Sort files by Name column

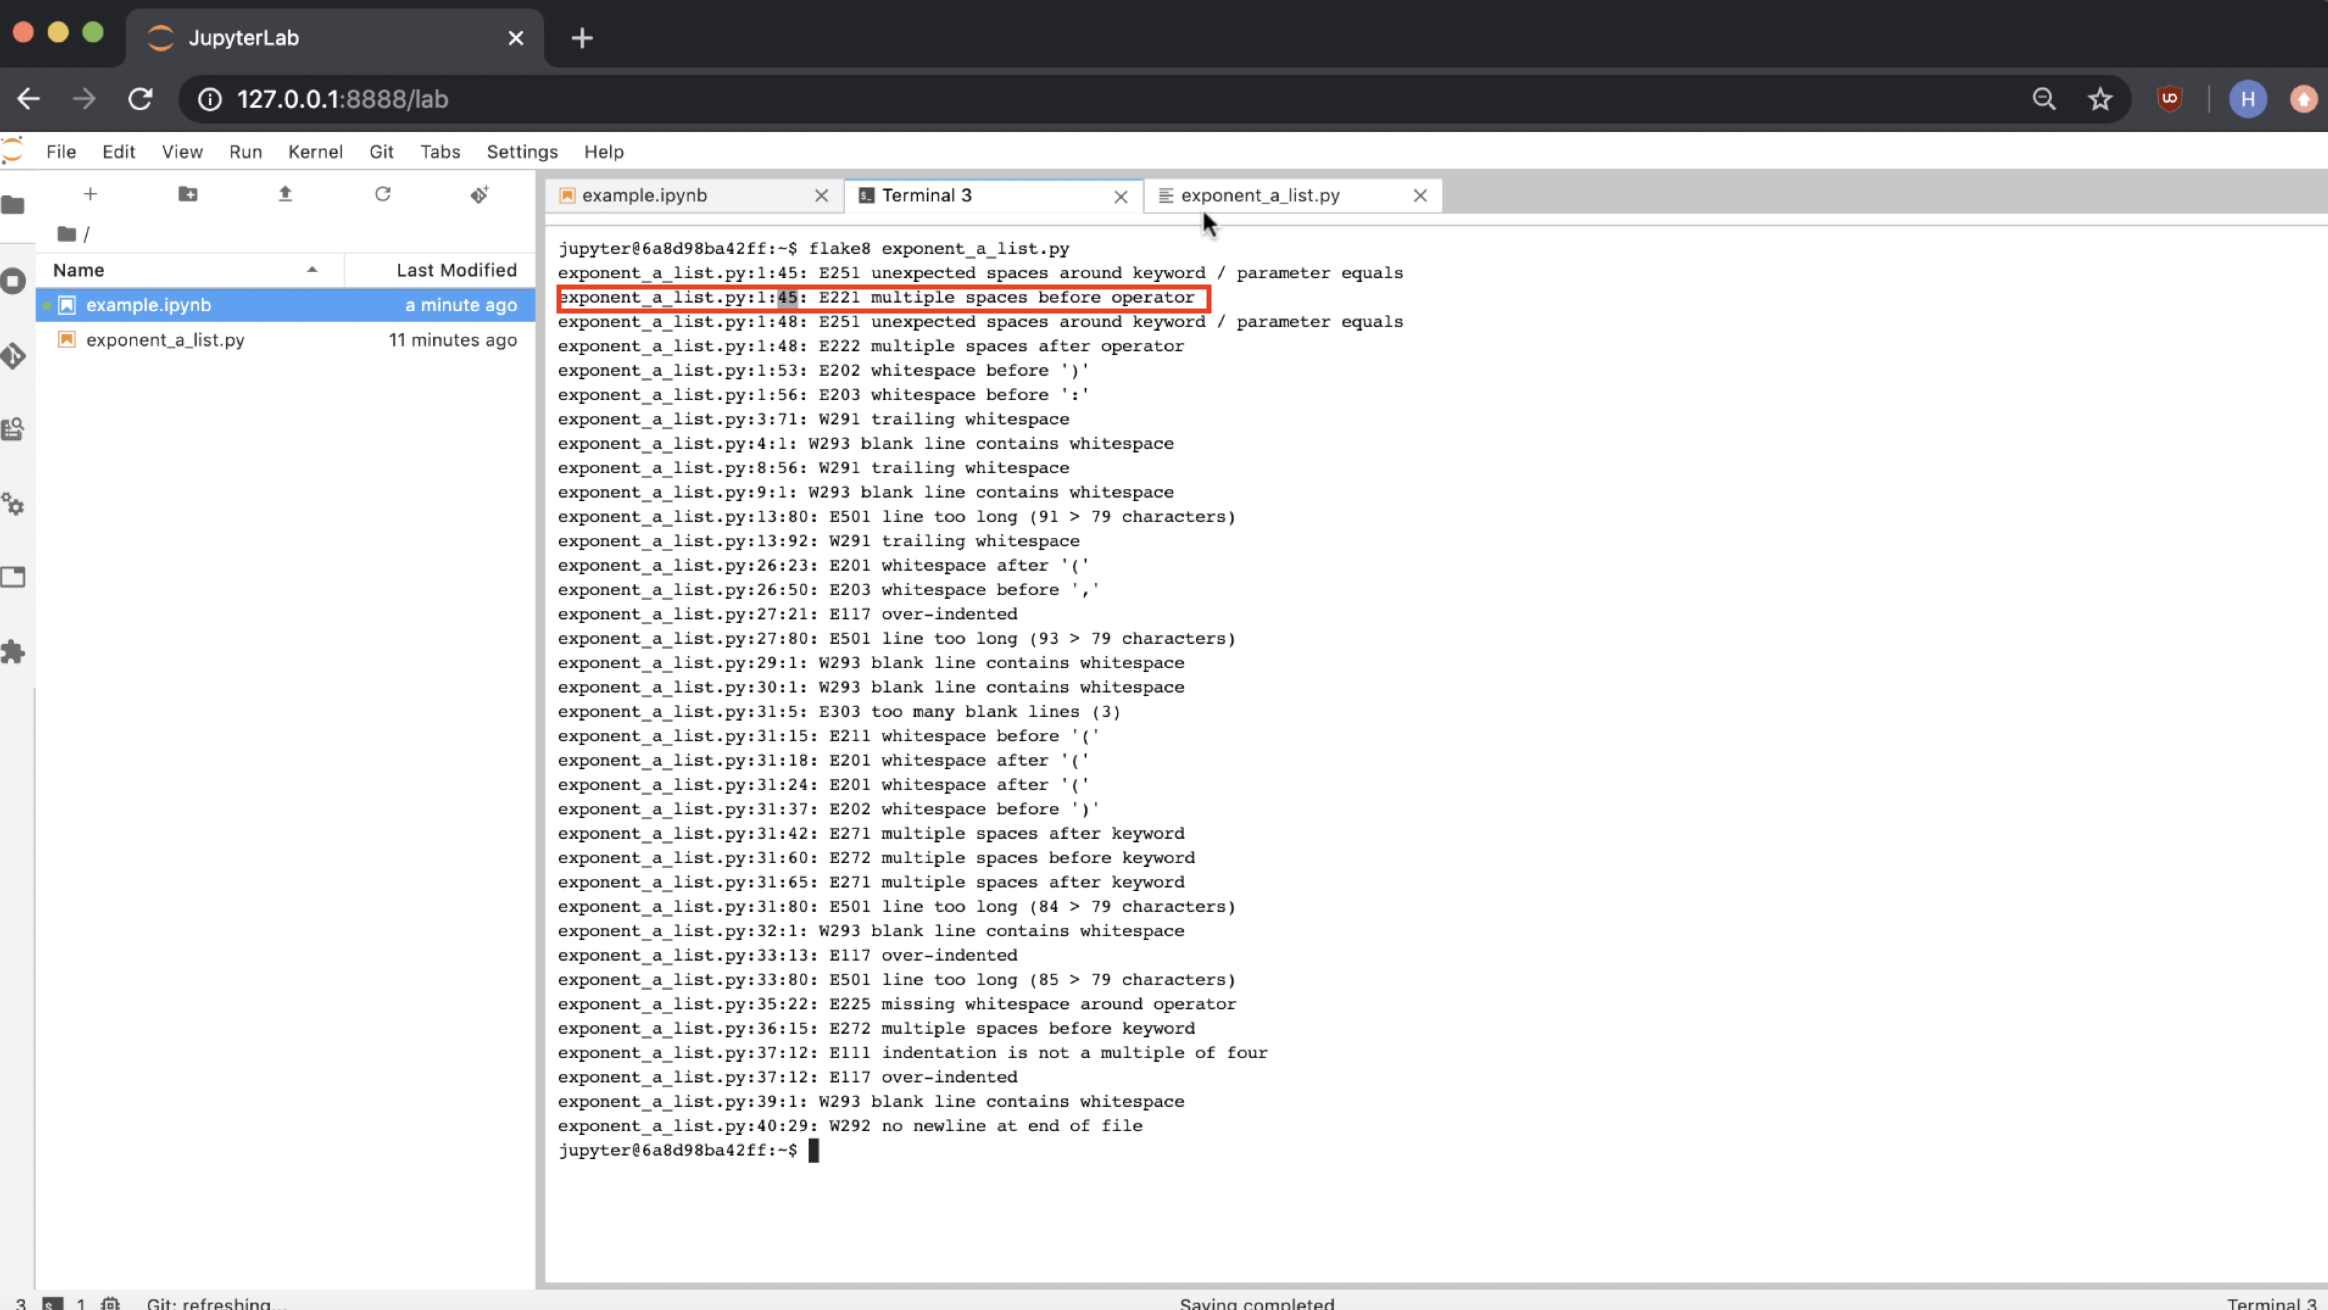point(79,270)
